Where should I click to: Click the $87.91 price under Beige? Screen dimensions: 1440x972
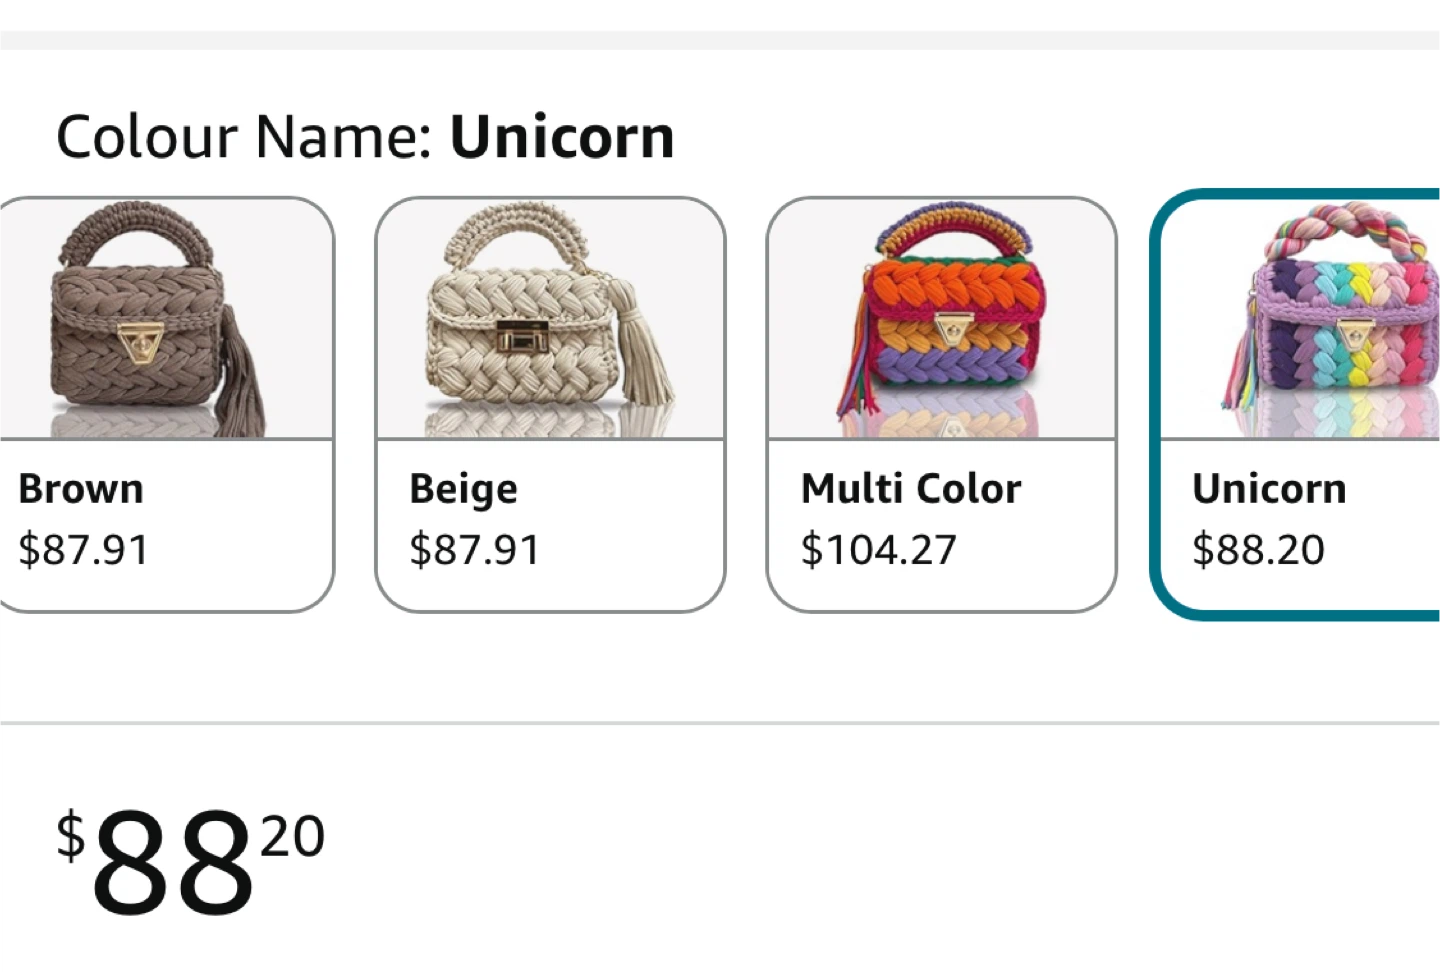click(474, 550)
